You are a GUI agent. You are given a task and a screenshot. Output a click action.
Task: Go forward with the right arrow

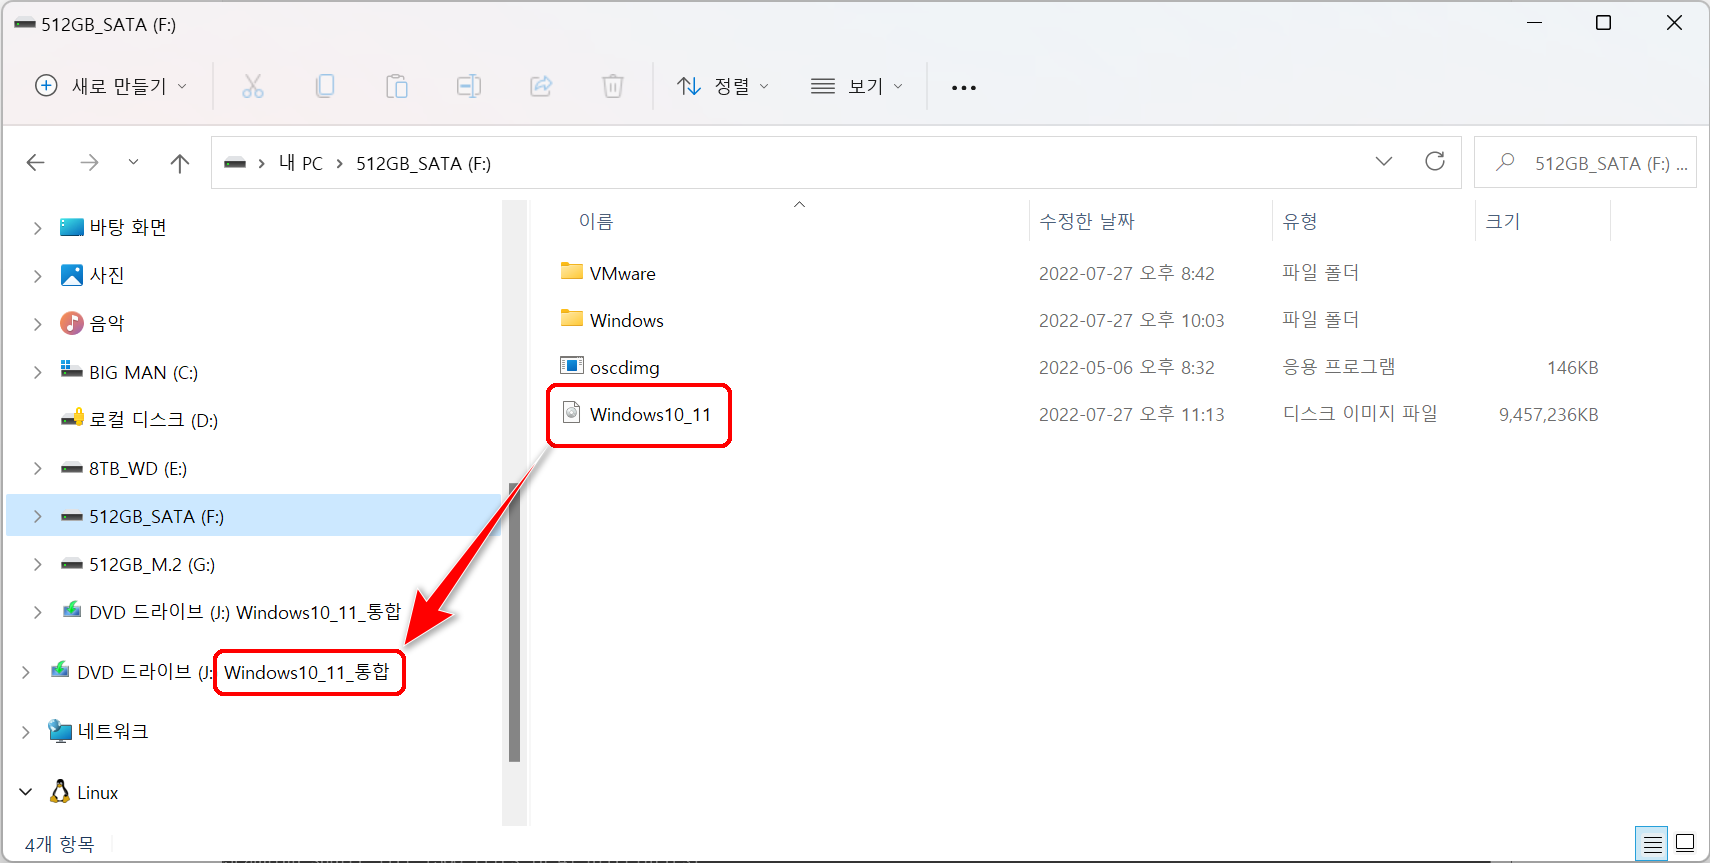click(89, 163)
